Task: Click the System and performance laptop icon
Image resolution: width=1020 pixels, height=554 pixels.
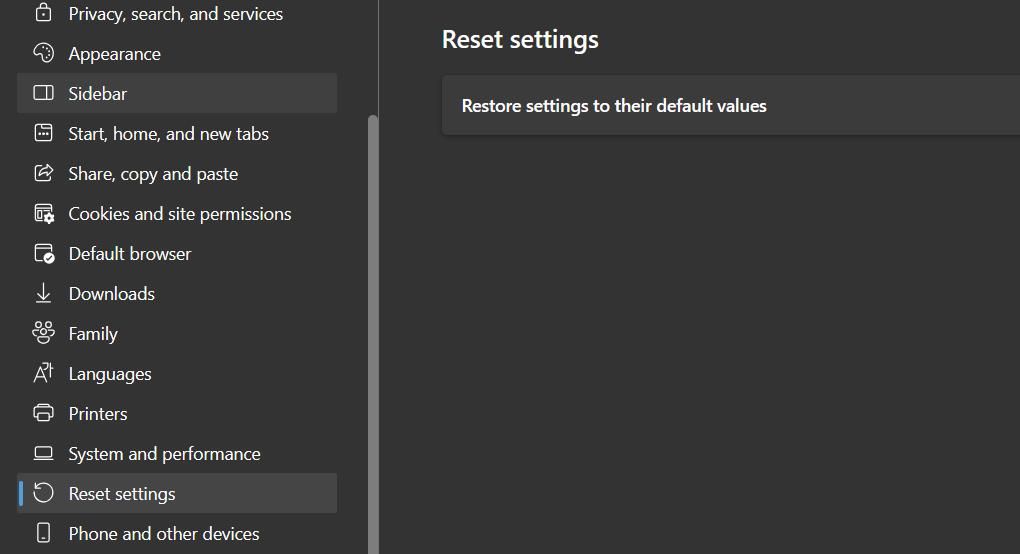Action: pyautogui.click(x=43, y=453)
